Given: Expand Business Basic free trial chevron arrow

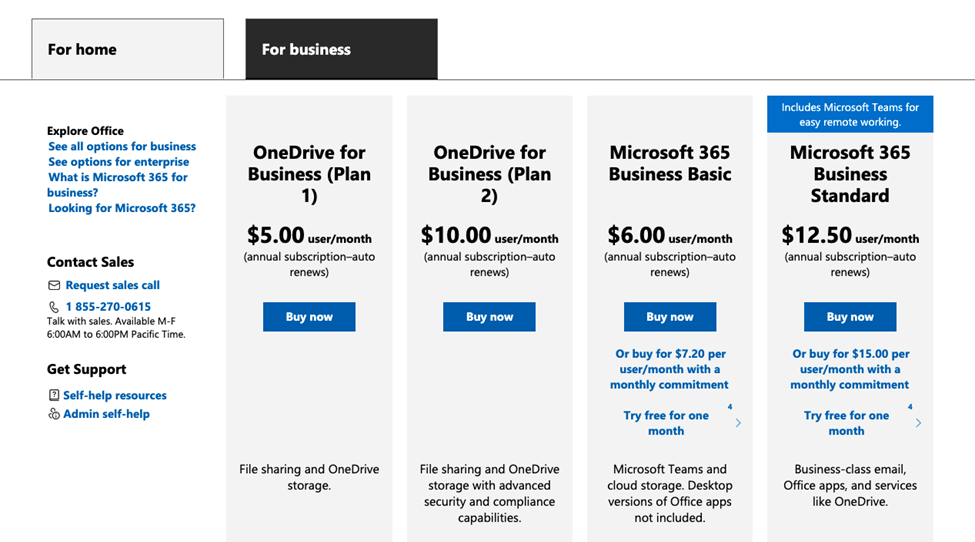Looking at the screenshot, I should pos(738,423).
